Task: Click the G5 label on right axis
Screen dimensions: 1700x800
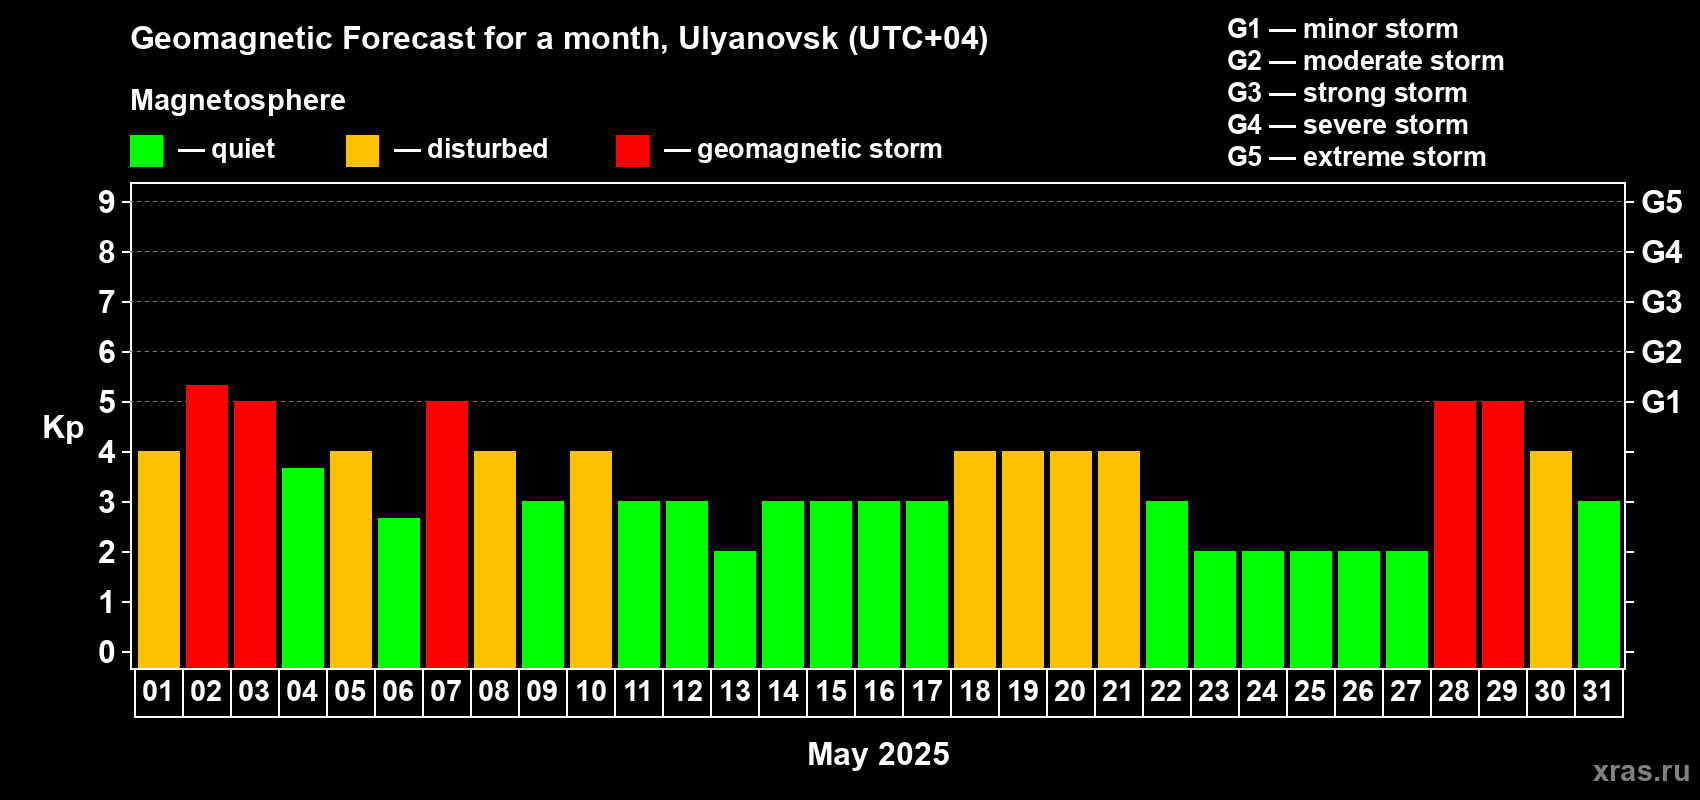Action: (1662, 202)
